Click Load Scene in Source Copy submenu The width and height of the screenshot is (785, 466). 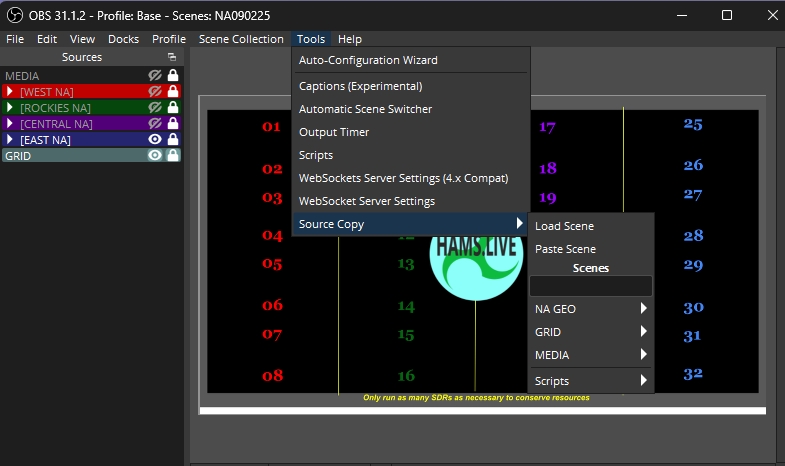564,226
